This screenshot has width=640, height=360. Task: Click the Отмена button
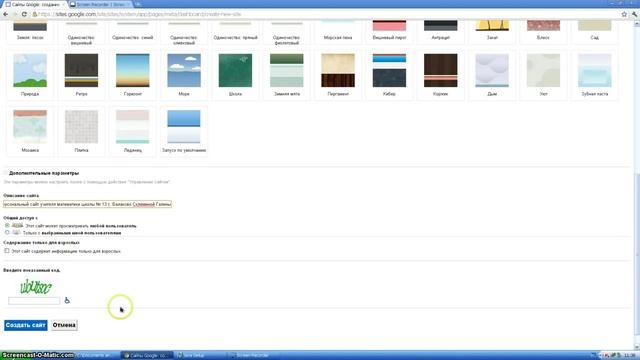pyautogui.click(x=64, y=325)
